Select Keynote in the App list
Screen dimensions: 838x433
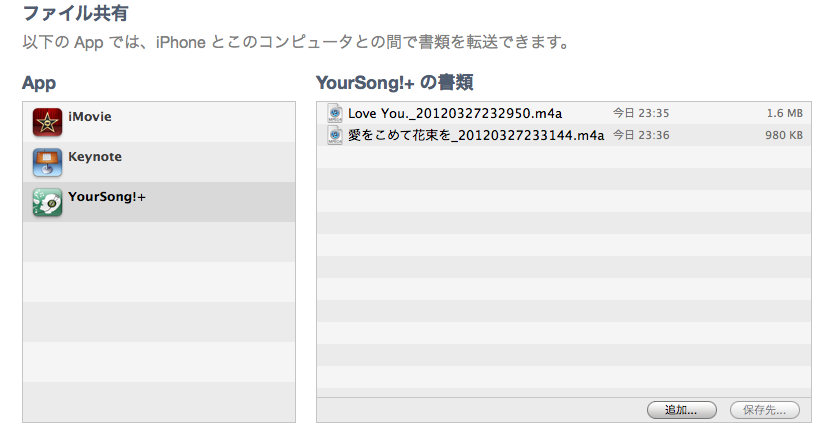coord(159,162)
